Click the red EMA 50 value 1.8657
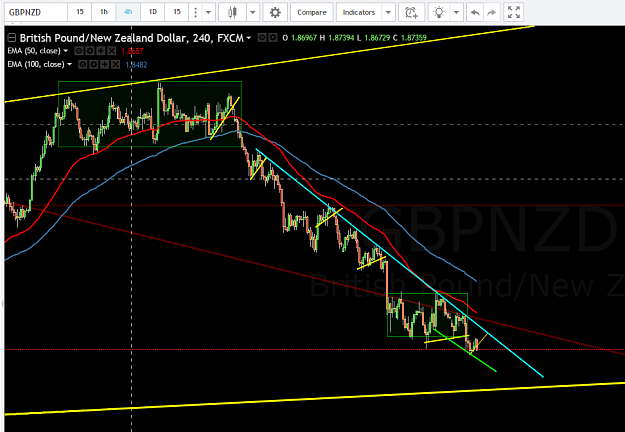The width and height of the screenshot is (625, 432). pos(132,51)
